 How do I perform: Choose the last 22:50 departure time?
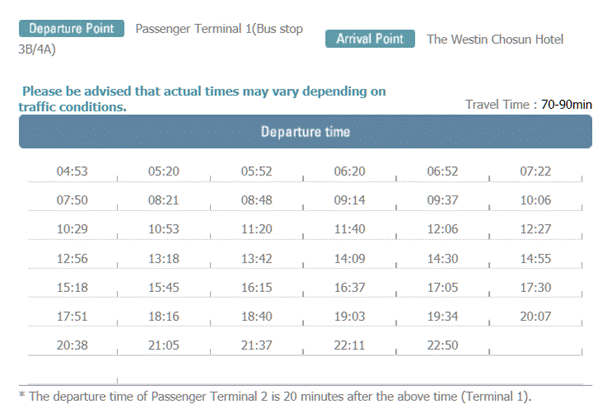442,345
